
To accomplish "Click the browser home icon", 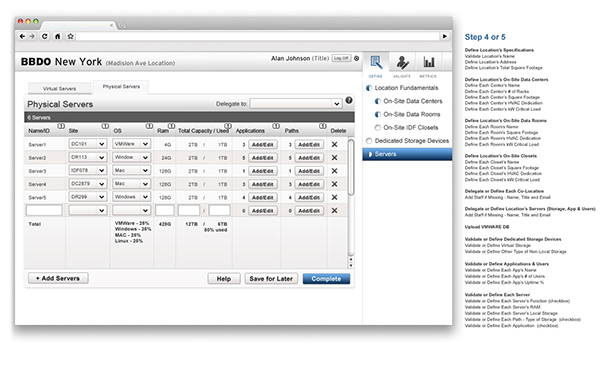I will (x=57, y=36).
